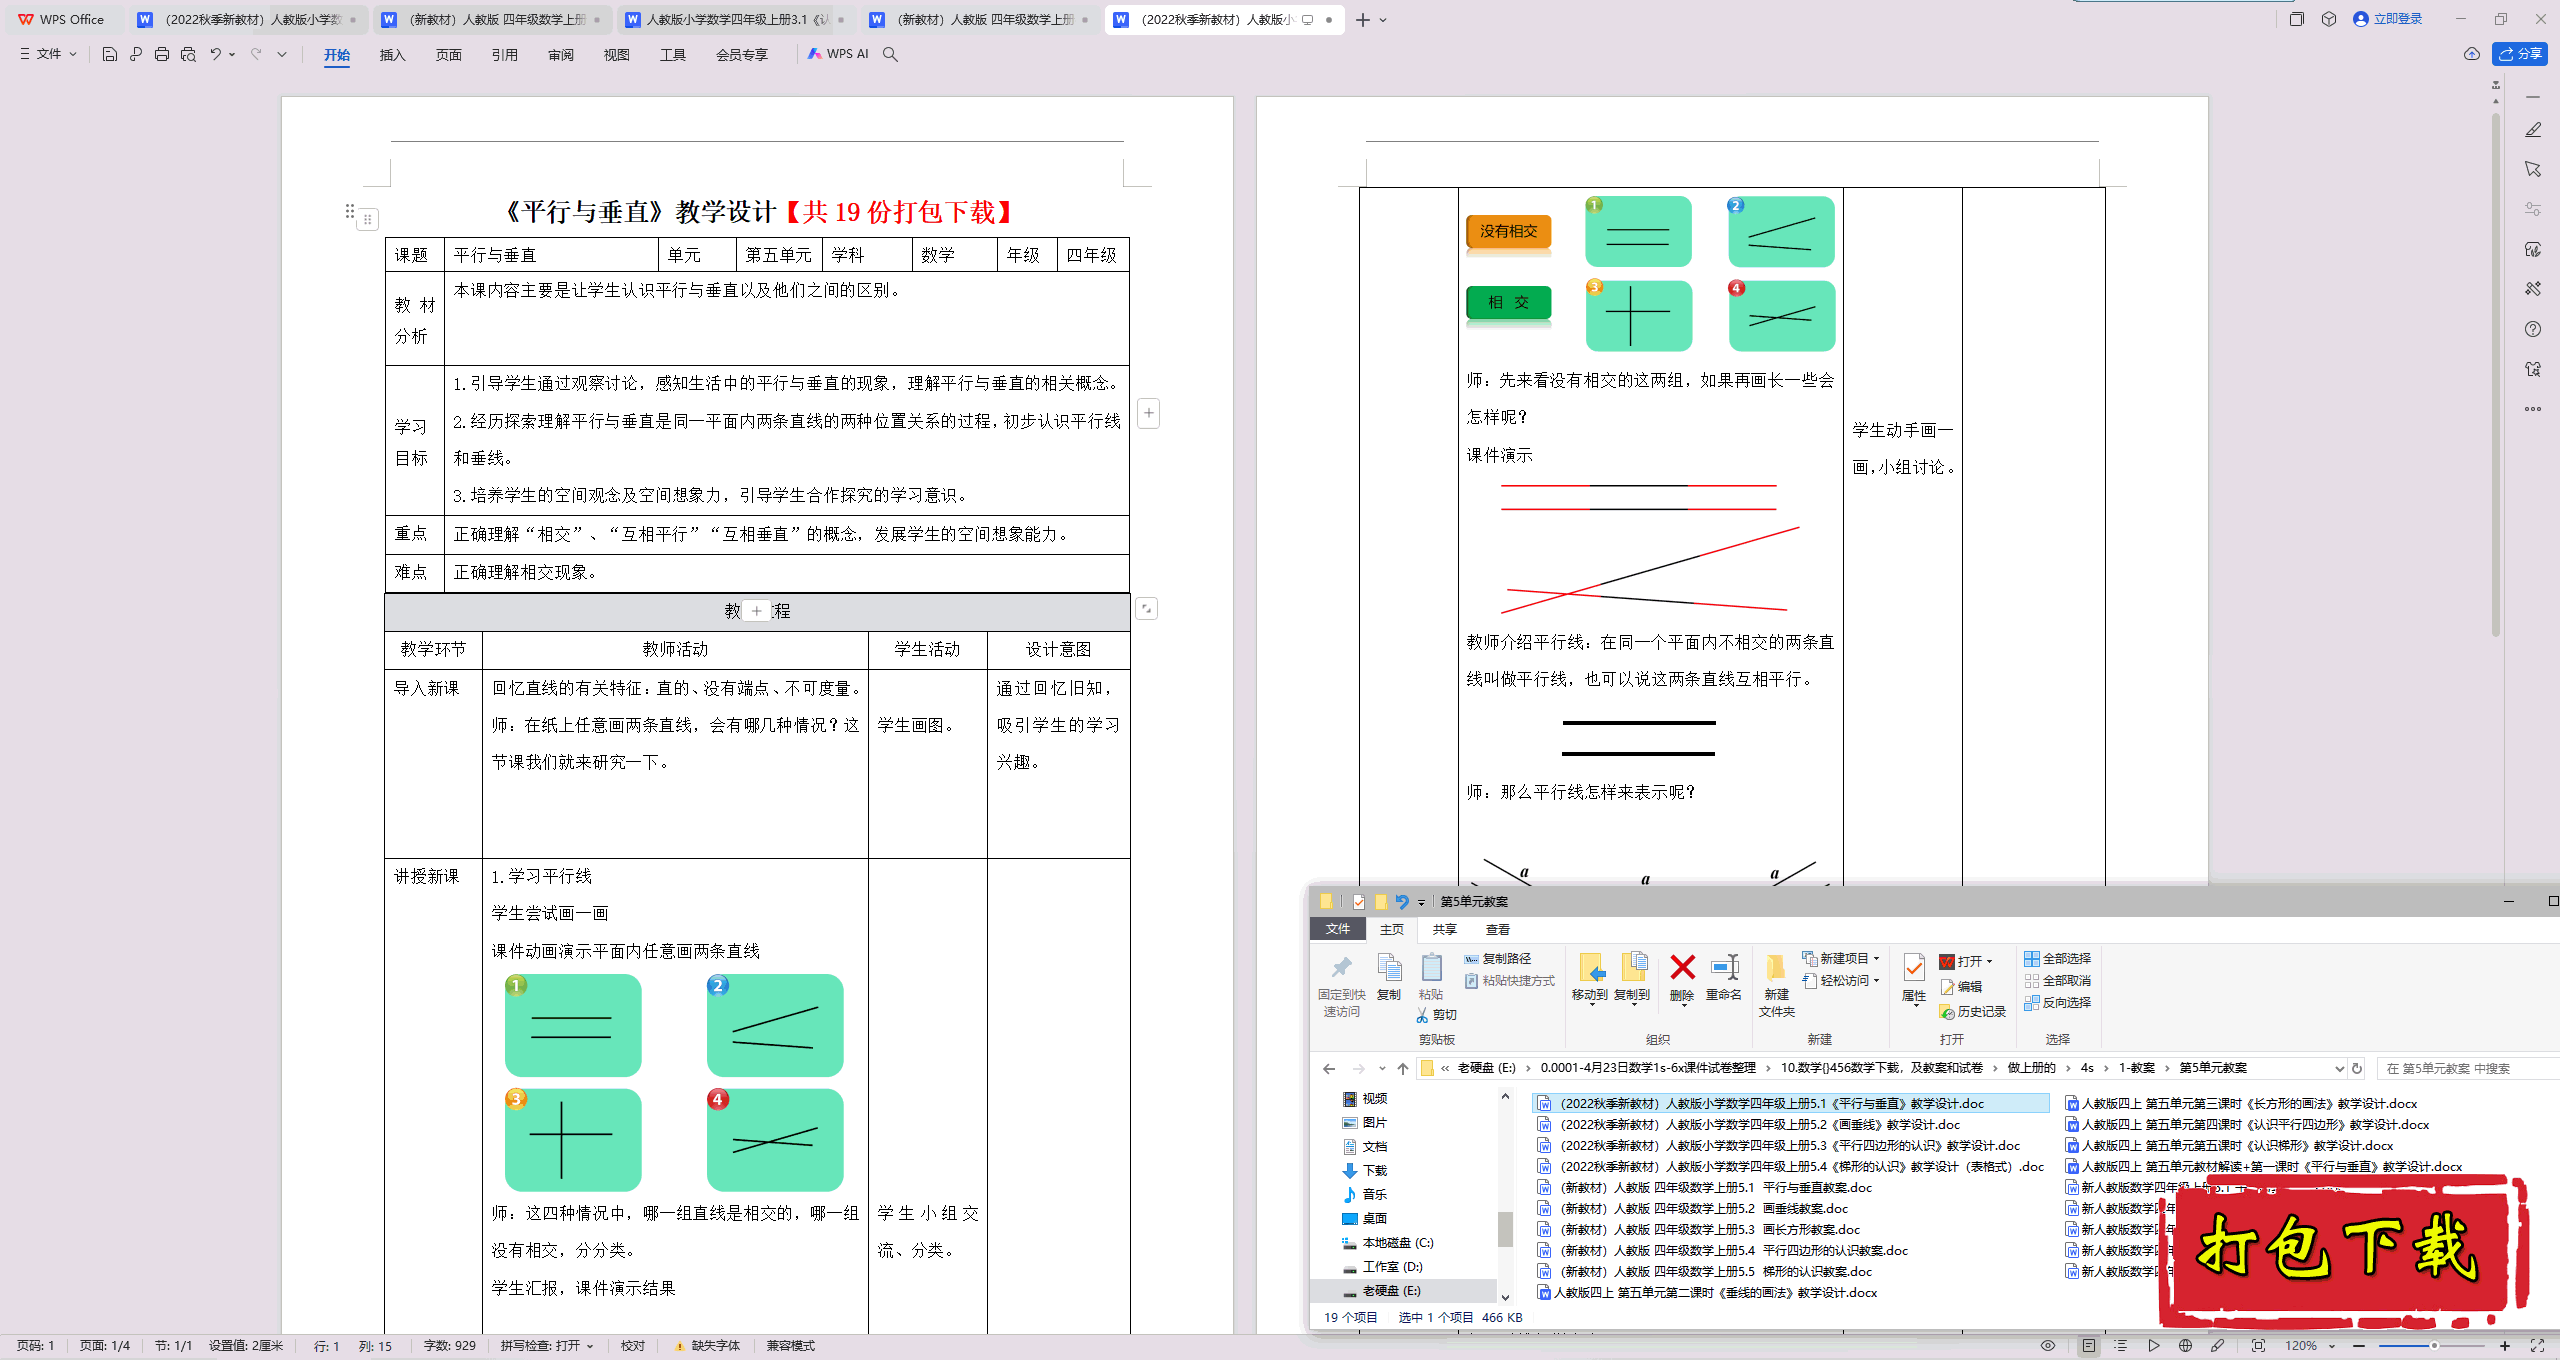Screen dimensions: 2560x1360
Task: Click 校对 in the status bar
Action: pyautogui.click(x=632, y=1346)
